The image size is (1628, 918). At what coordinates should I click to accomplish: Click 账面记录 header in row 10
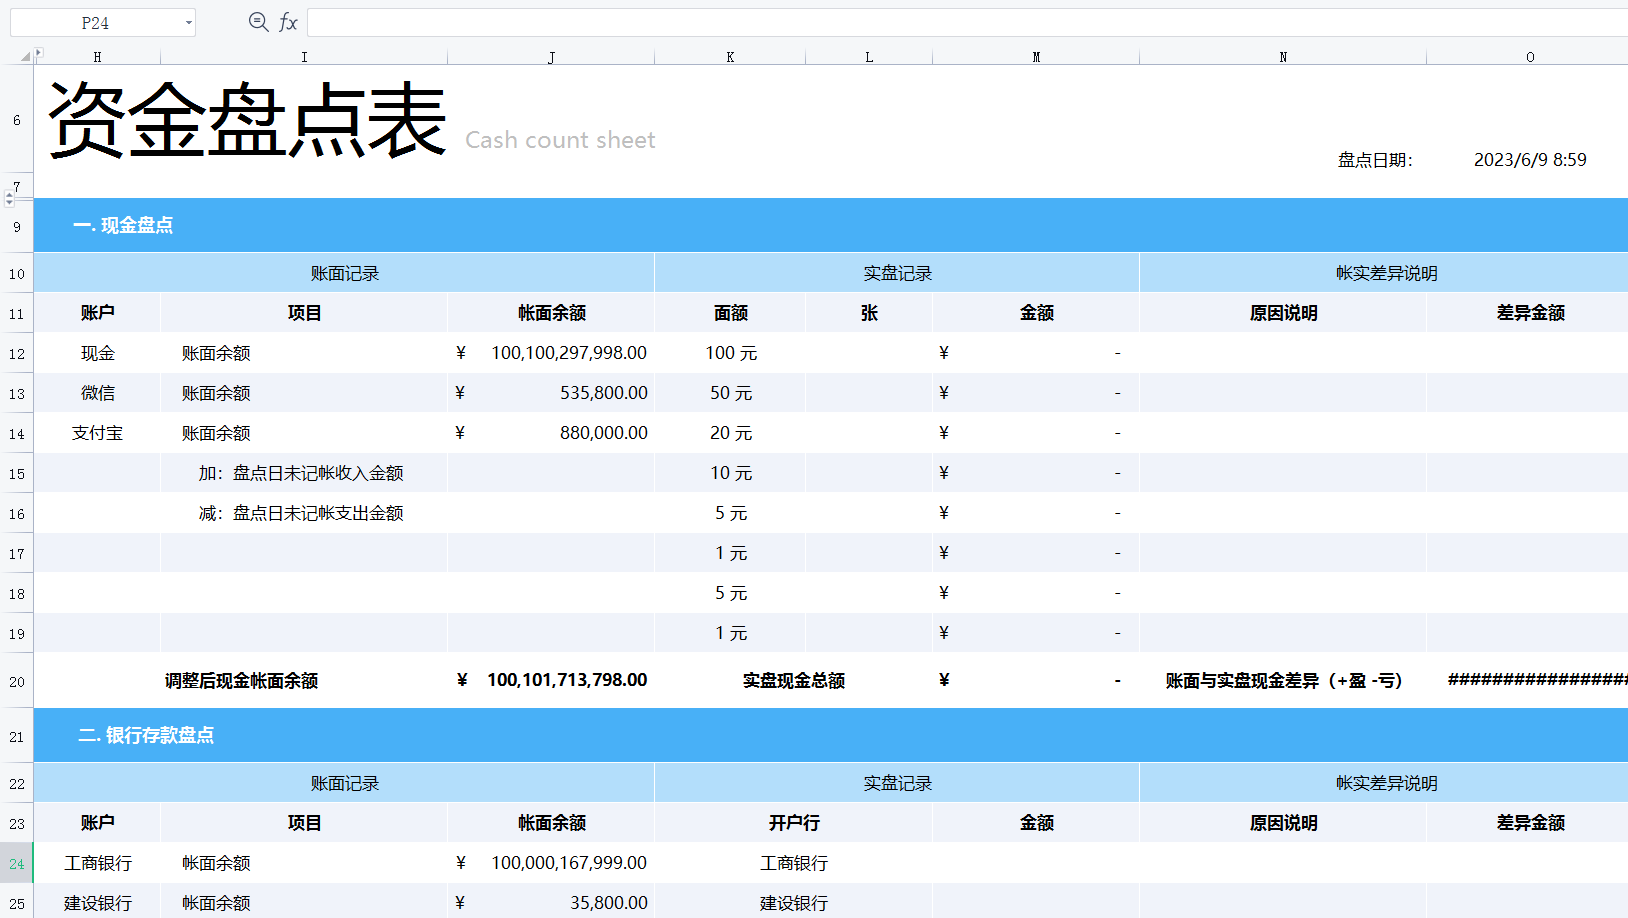344,273
